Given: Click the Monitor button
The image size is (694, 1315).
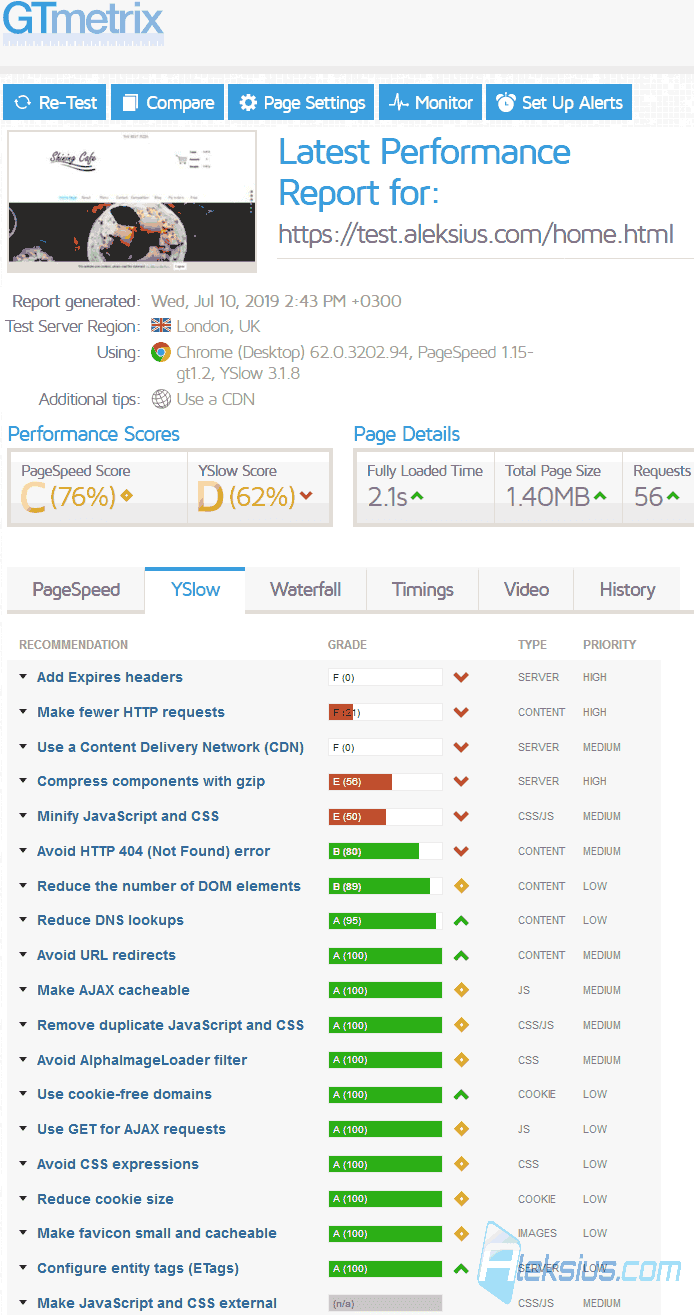Looking at the screenshot, I should 431,102.
